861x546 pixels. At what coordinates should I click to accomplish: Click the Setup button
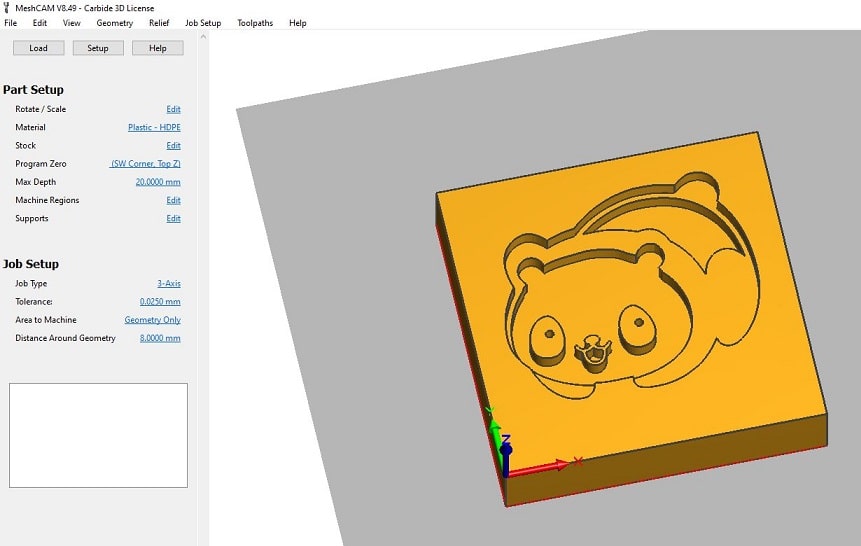pyautogui.click(x=98, y=48)
